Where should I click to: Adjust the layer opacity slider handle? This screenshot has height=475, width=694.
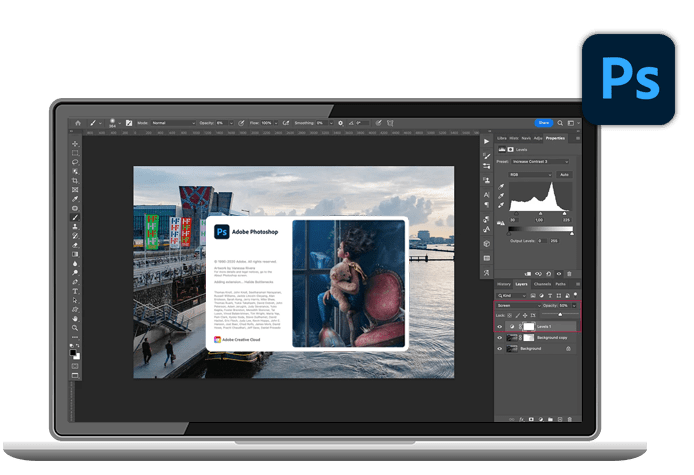[x=560, y=314]
